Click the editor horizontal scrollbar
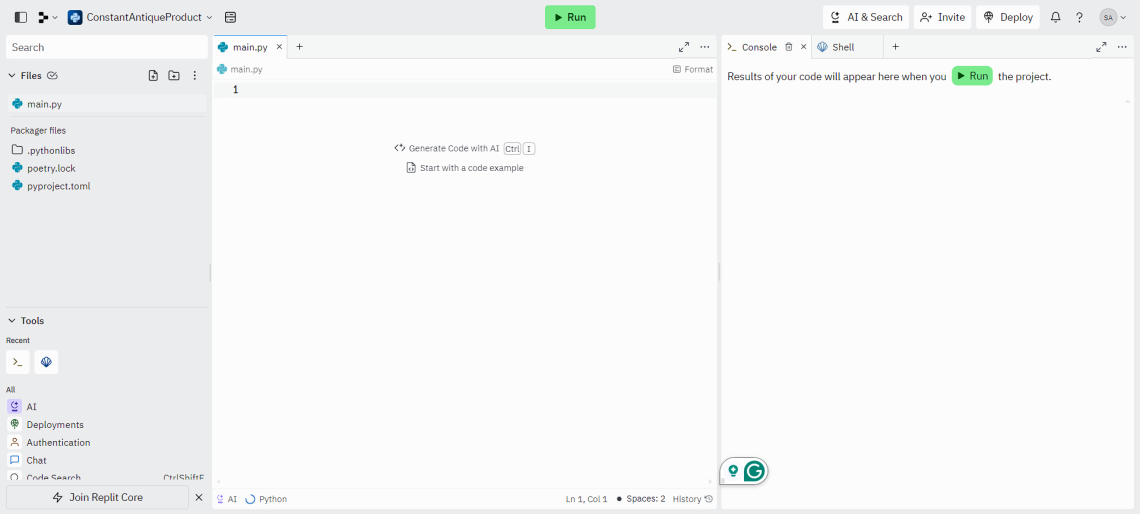This screenshot has height=514, width=1140. tap(465, 482)
